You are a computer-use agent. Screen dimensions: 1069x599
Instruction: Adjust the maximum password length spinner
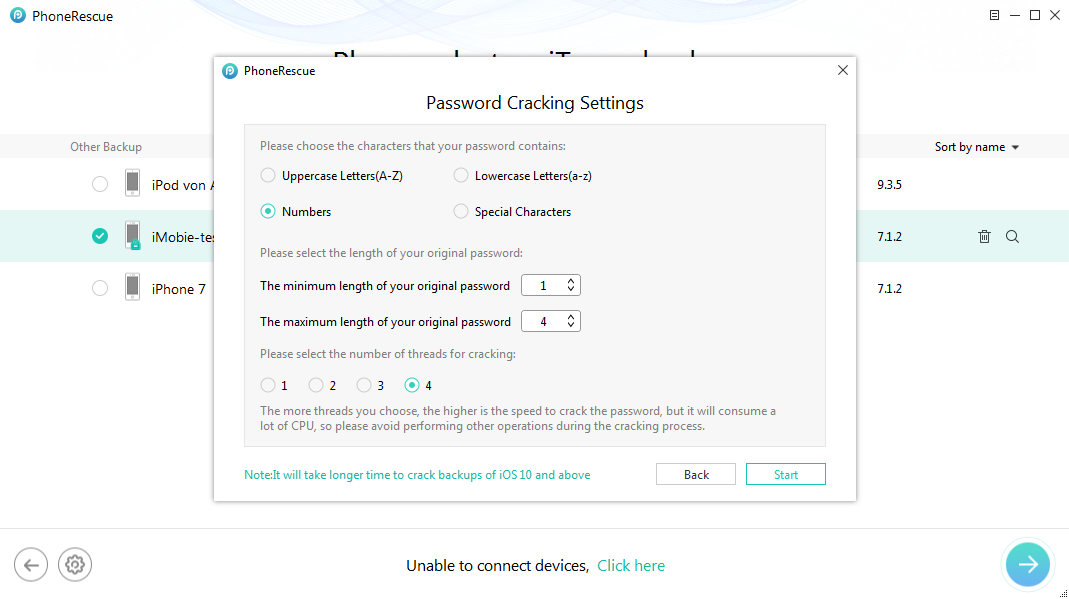[x=571, y=322]
